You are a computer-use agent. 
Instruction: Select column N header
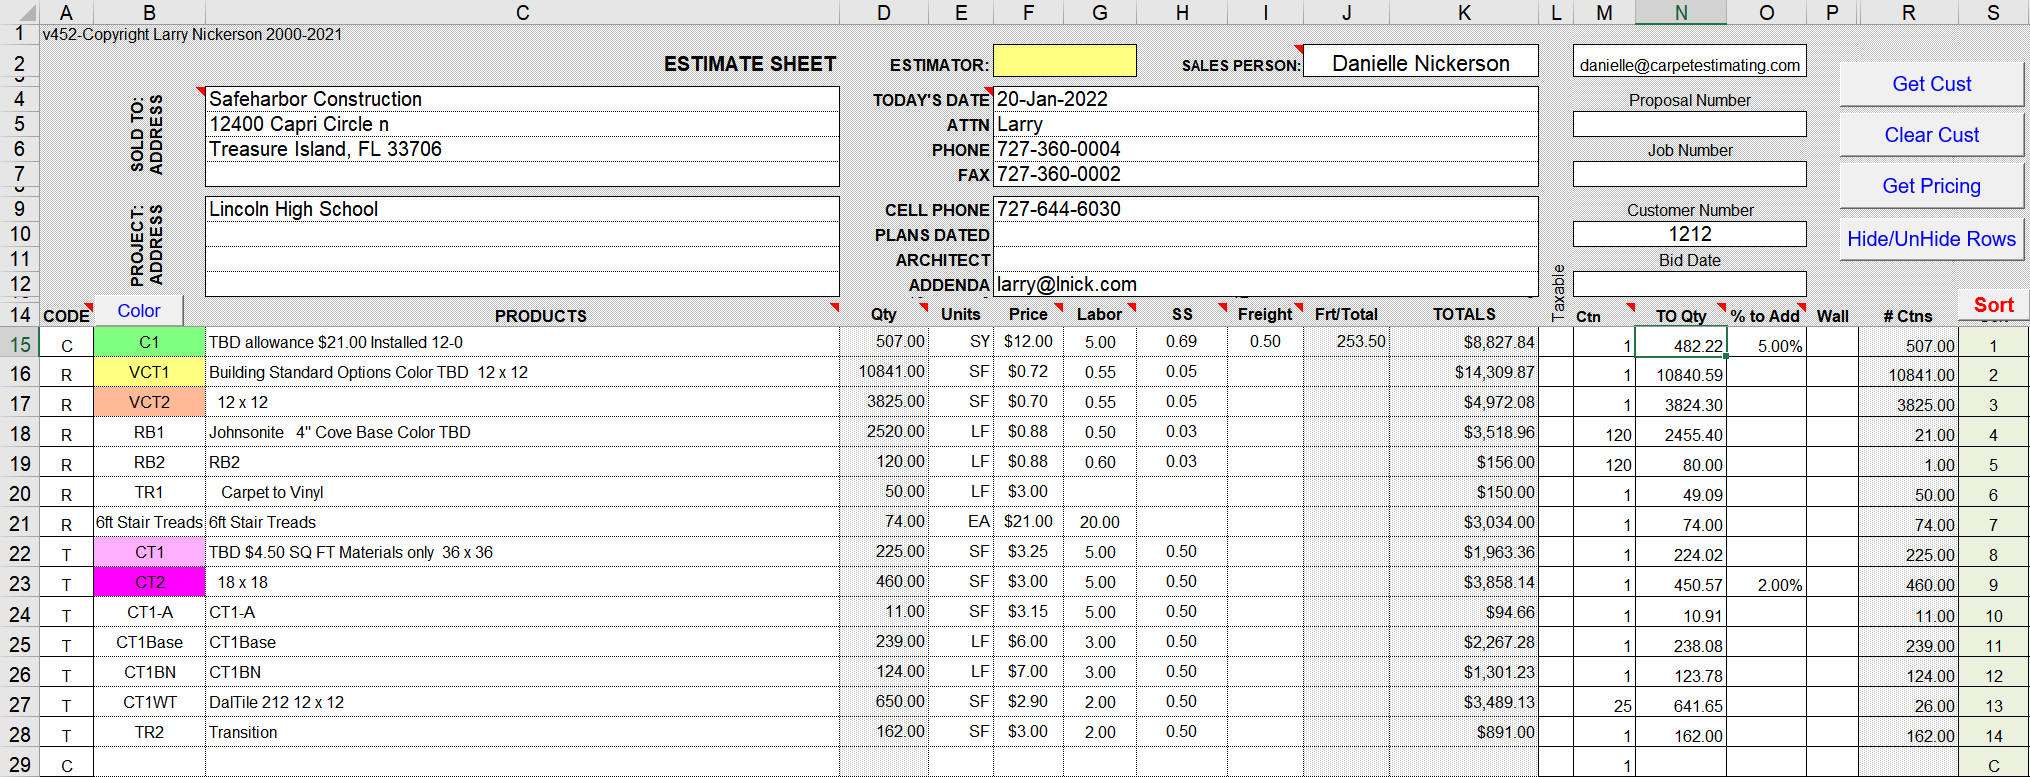pos(1680,12)
